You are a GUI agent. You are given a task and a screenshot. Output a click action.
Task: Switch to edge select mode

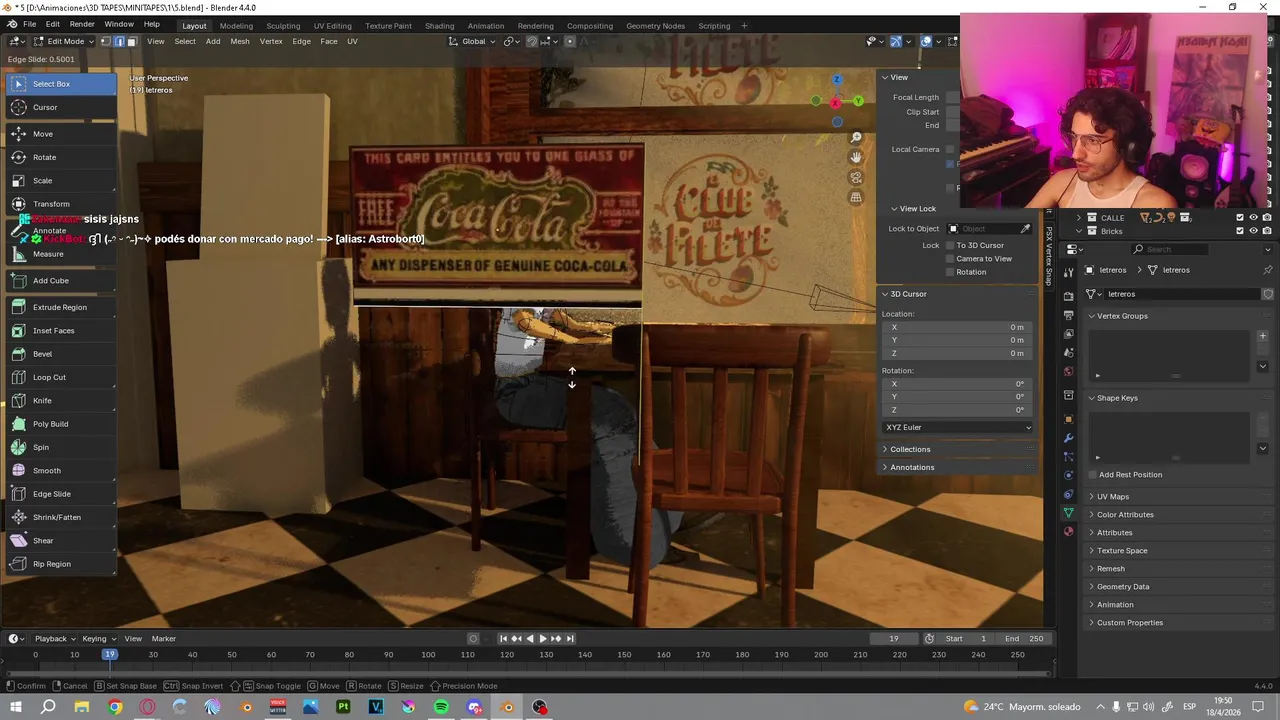click(x=118, y=41)
